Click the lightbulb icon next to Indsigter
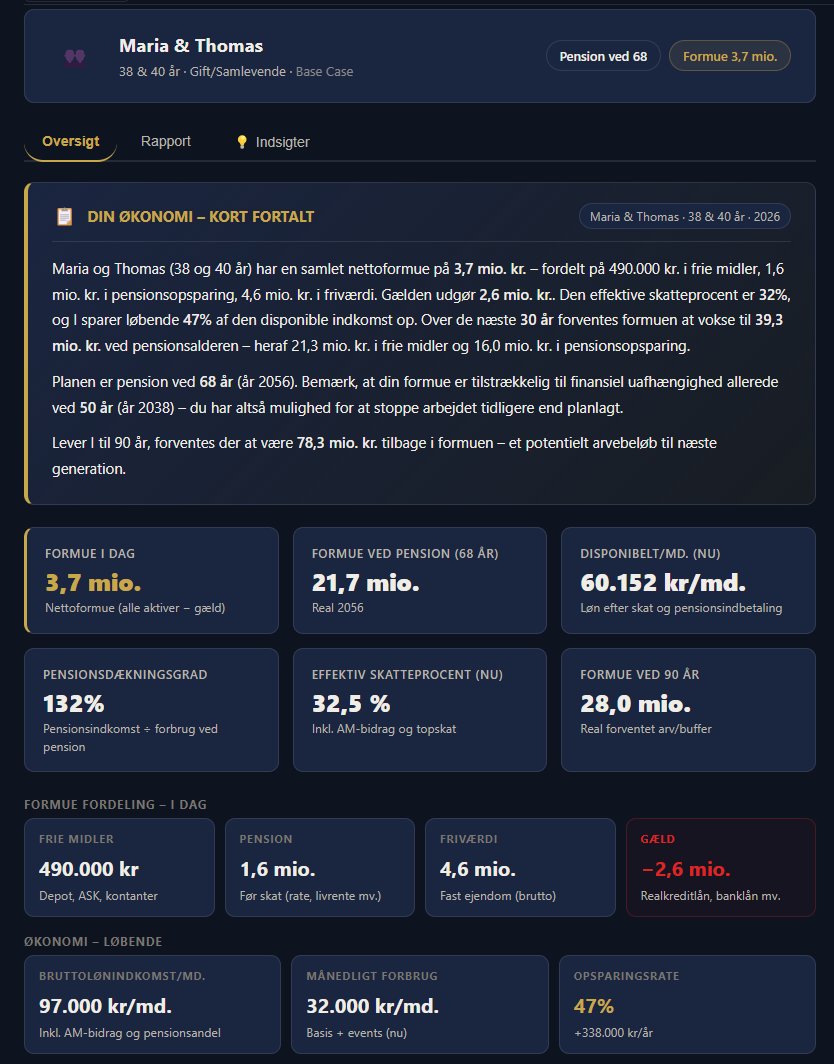Viewport: 834px width, 1064px height. 241,142
